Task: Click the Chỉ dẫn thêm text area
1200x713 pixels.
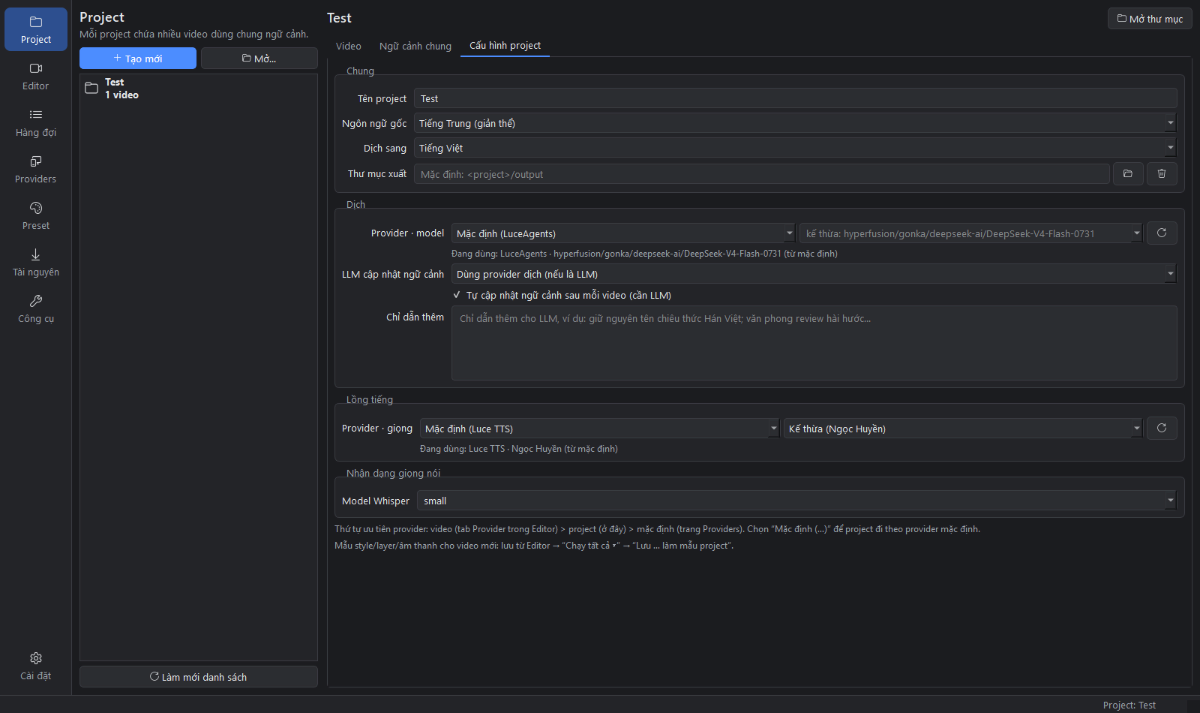Action: pos(814,343)
